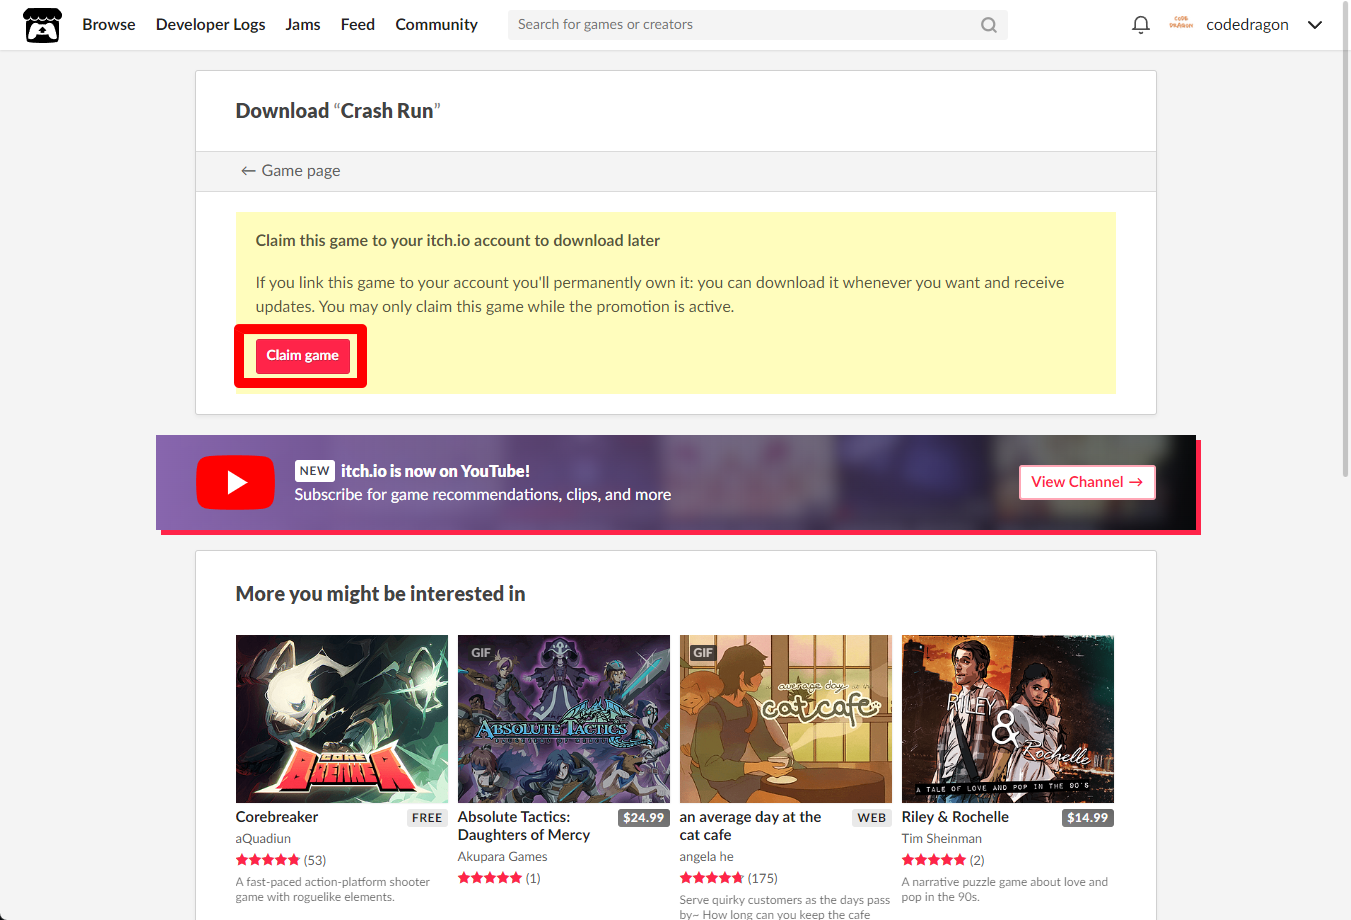The image size is (1351, 920).
Task: Click GIF badge on cat cafe cover
Action: (703, 653)
